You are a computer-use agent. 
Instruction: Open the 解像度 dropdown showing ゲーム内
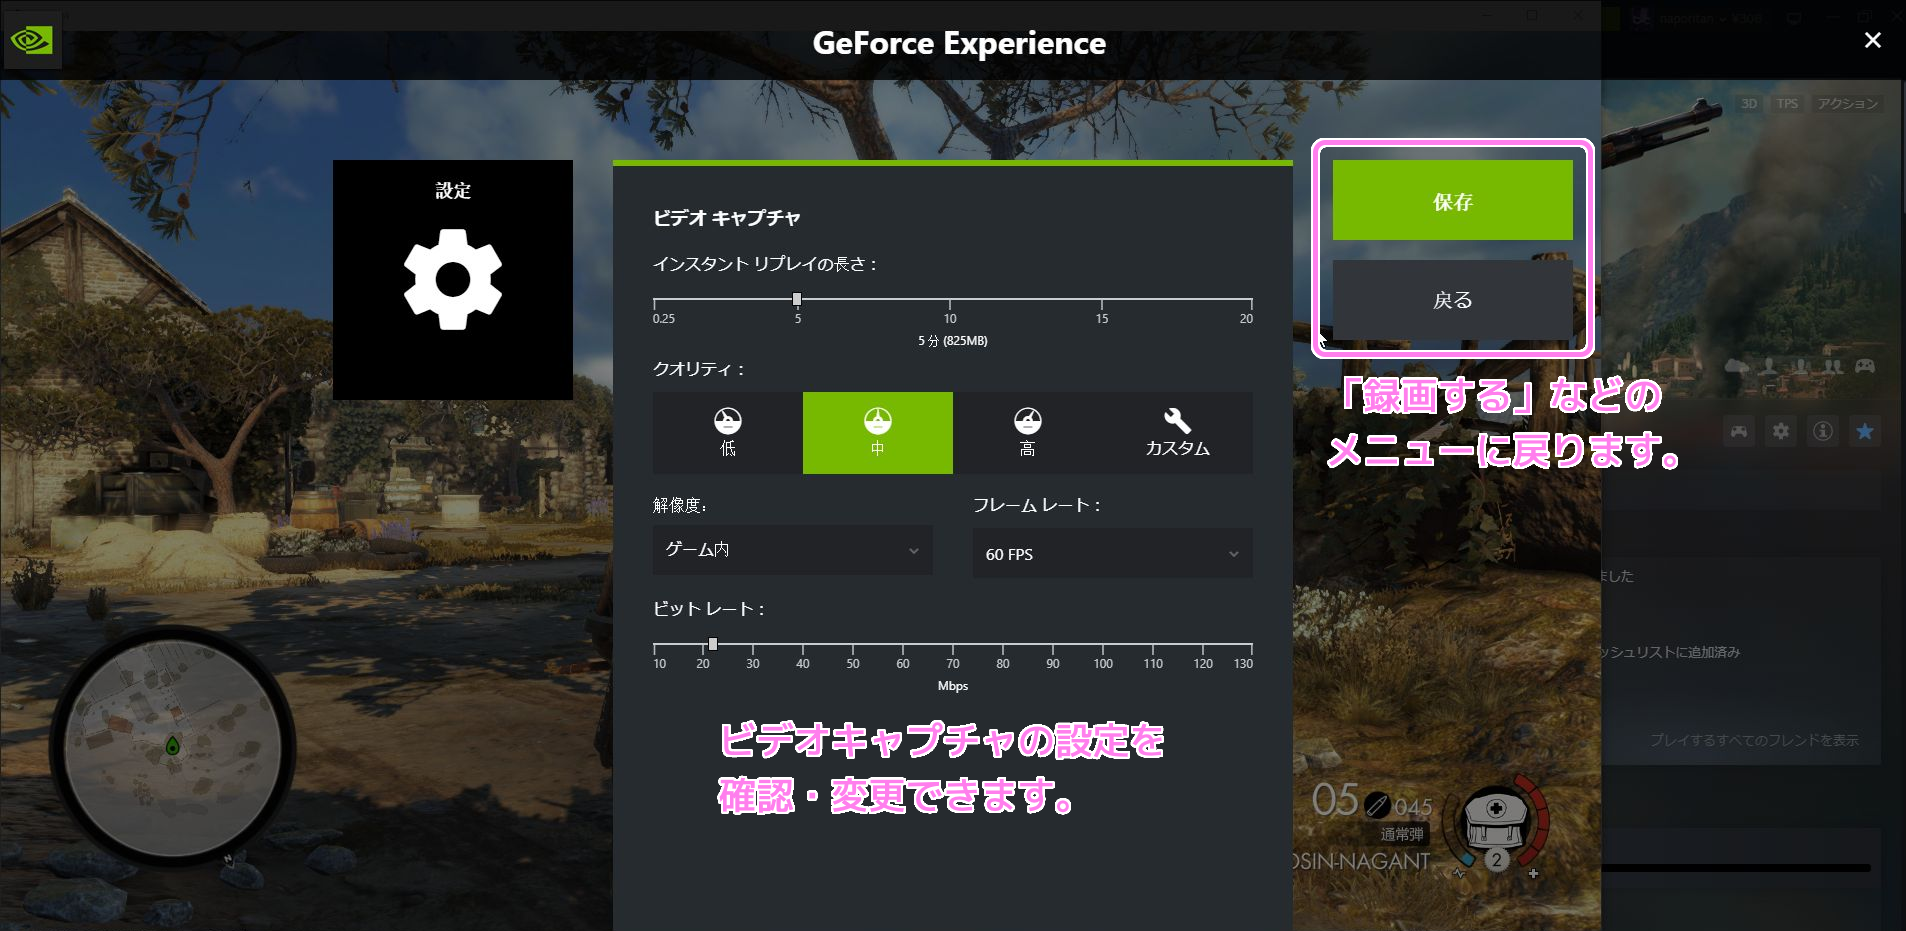point(793,550)
